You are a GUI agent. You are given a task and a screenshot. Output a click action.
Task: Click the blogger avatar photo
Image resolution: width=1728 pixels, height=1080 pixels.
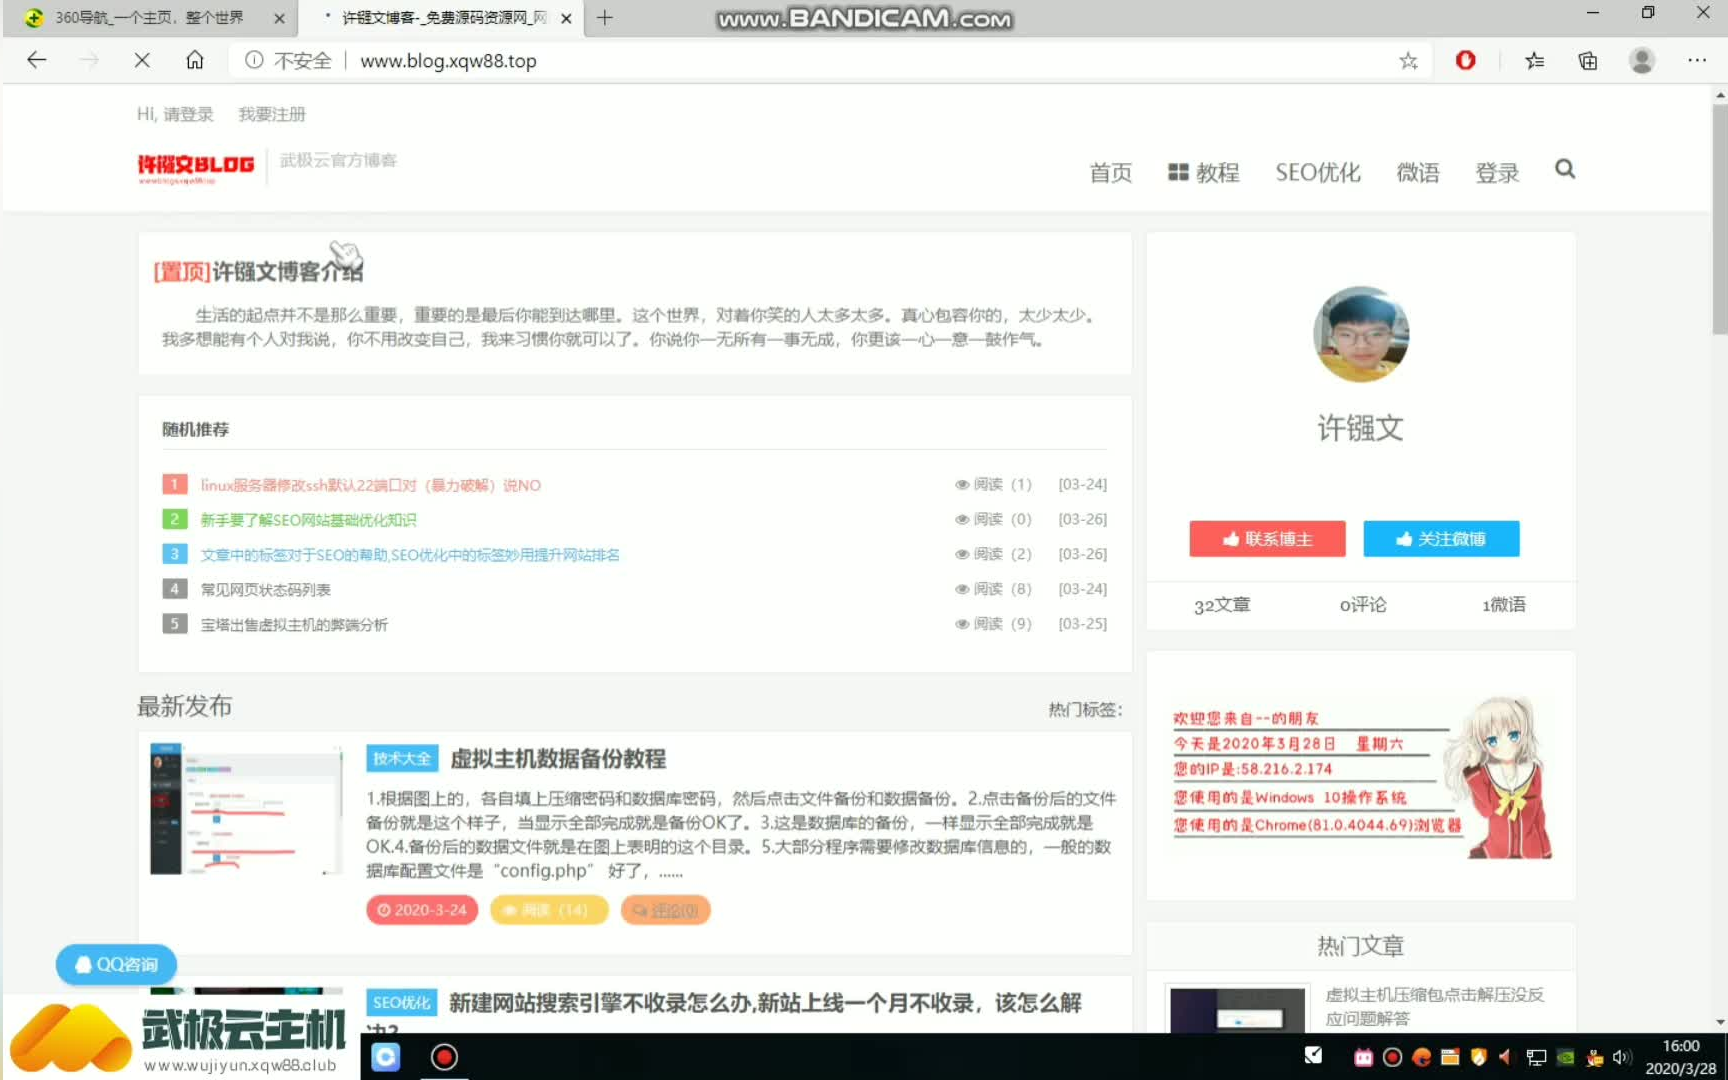1360,335
